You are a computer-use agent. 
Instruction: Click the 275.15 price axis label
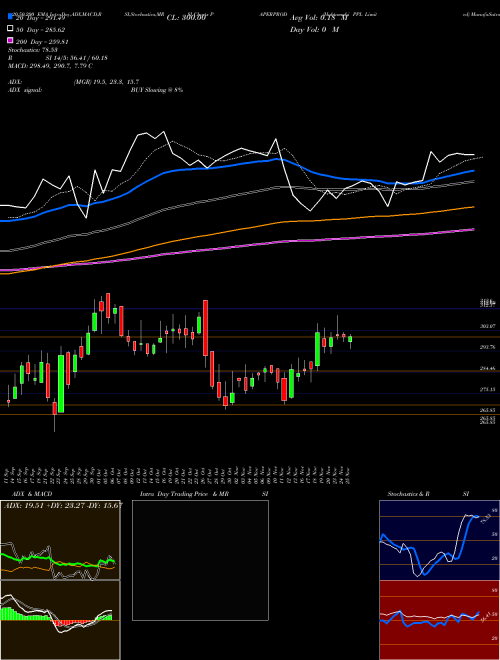[488, 390]
